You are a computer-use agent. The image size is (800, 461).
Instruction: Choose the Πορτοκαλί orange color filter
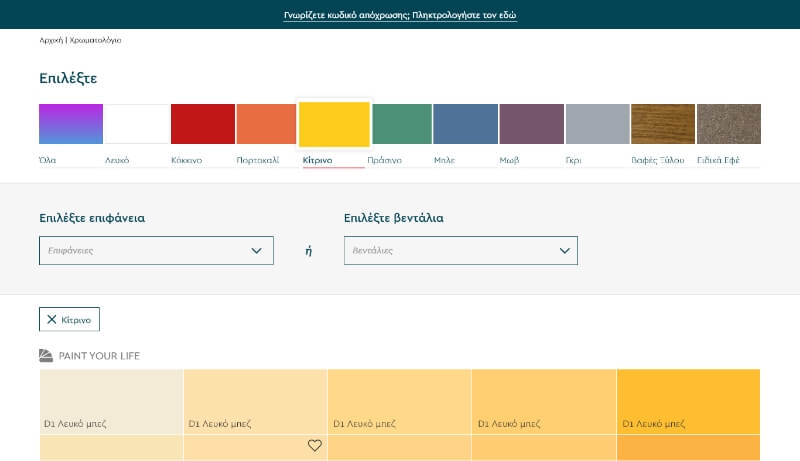pyautogui.click(x=266, y=124)
